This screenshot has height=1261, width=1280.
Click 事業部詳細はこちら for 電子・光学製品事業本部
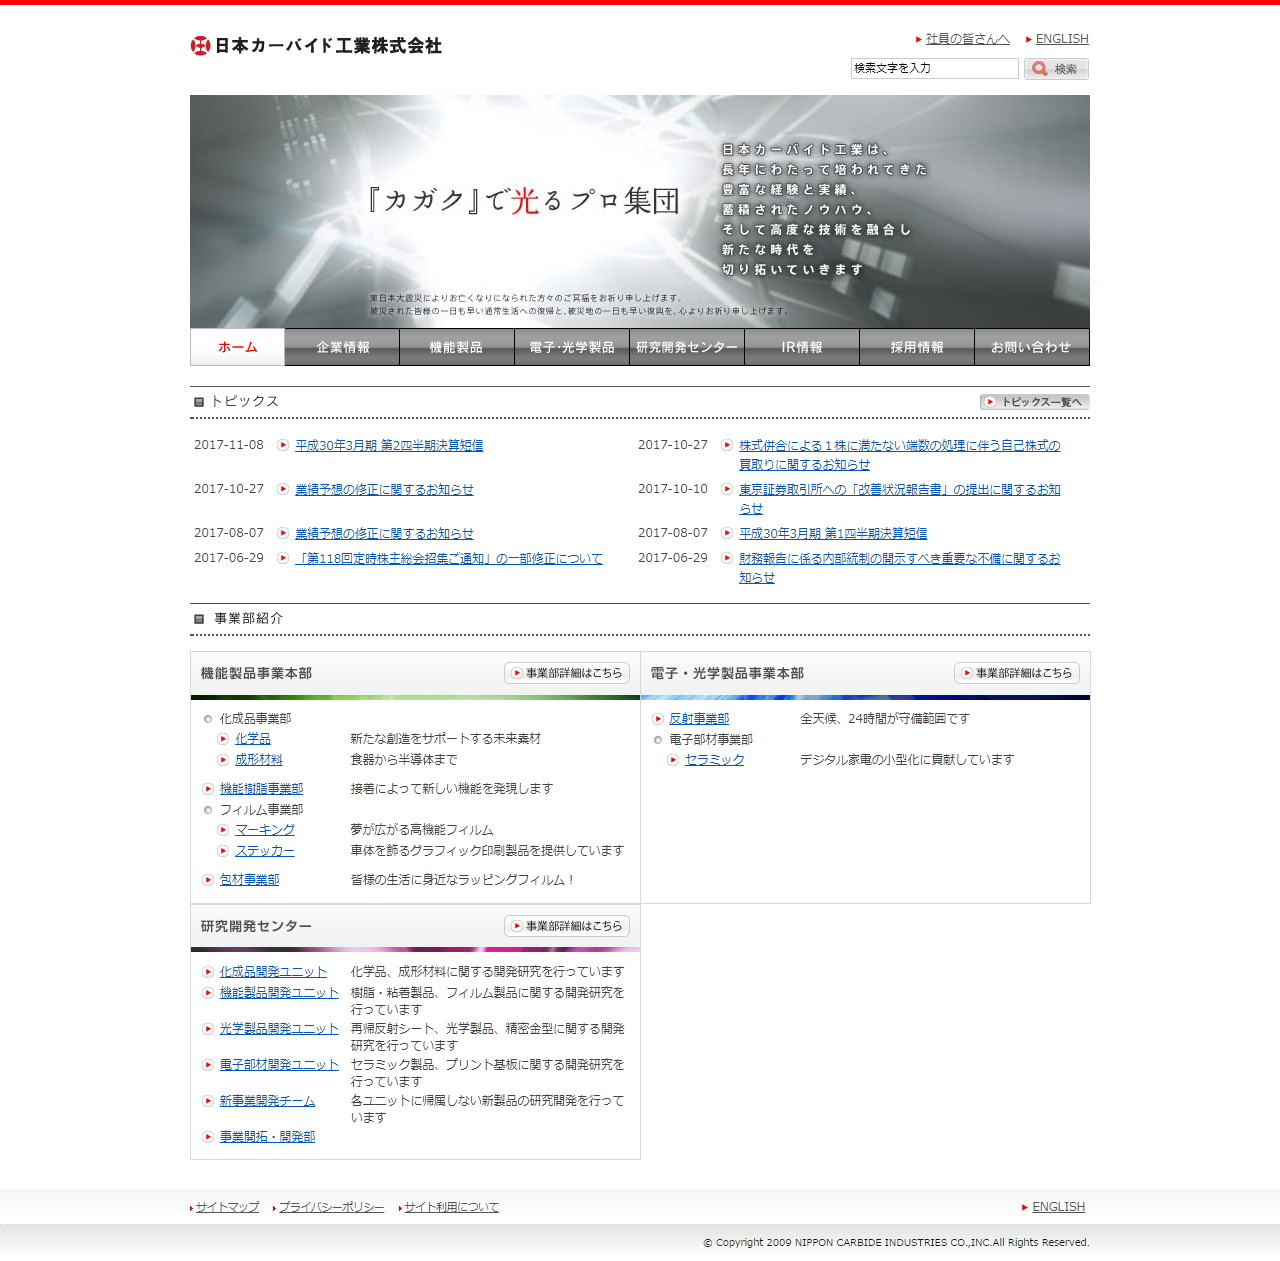[x=1017, y=673]
